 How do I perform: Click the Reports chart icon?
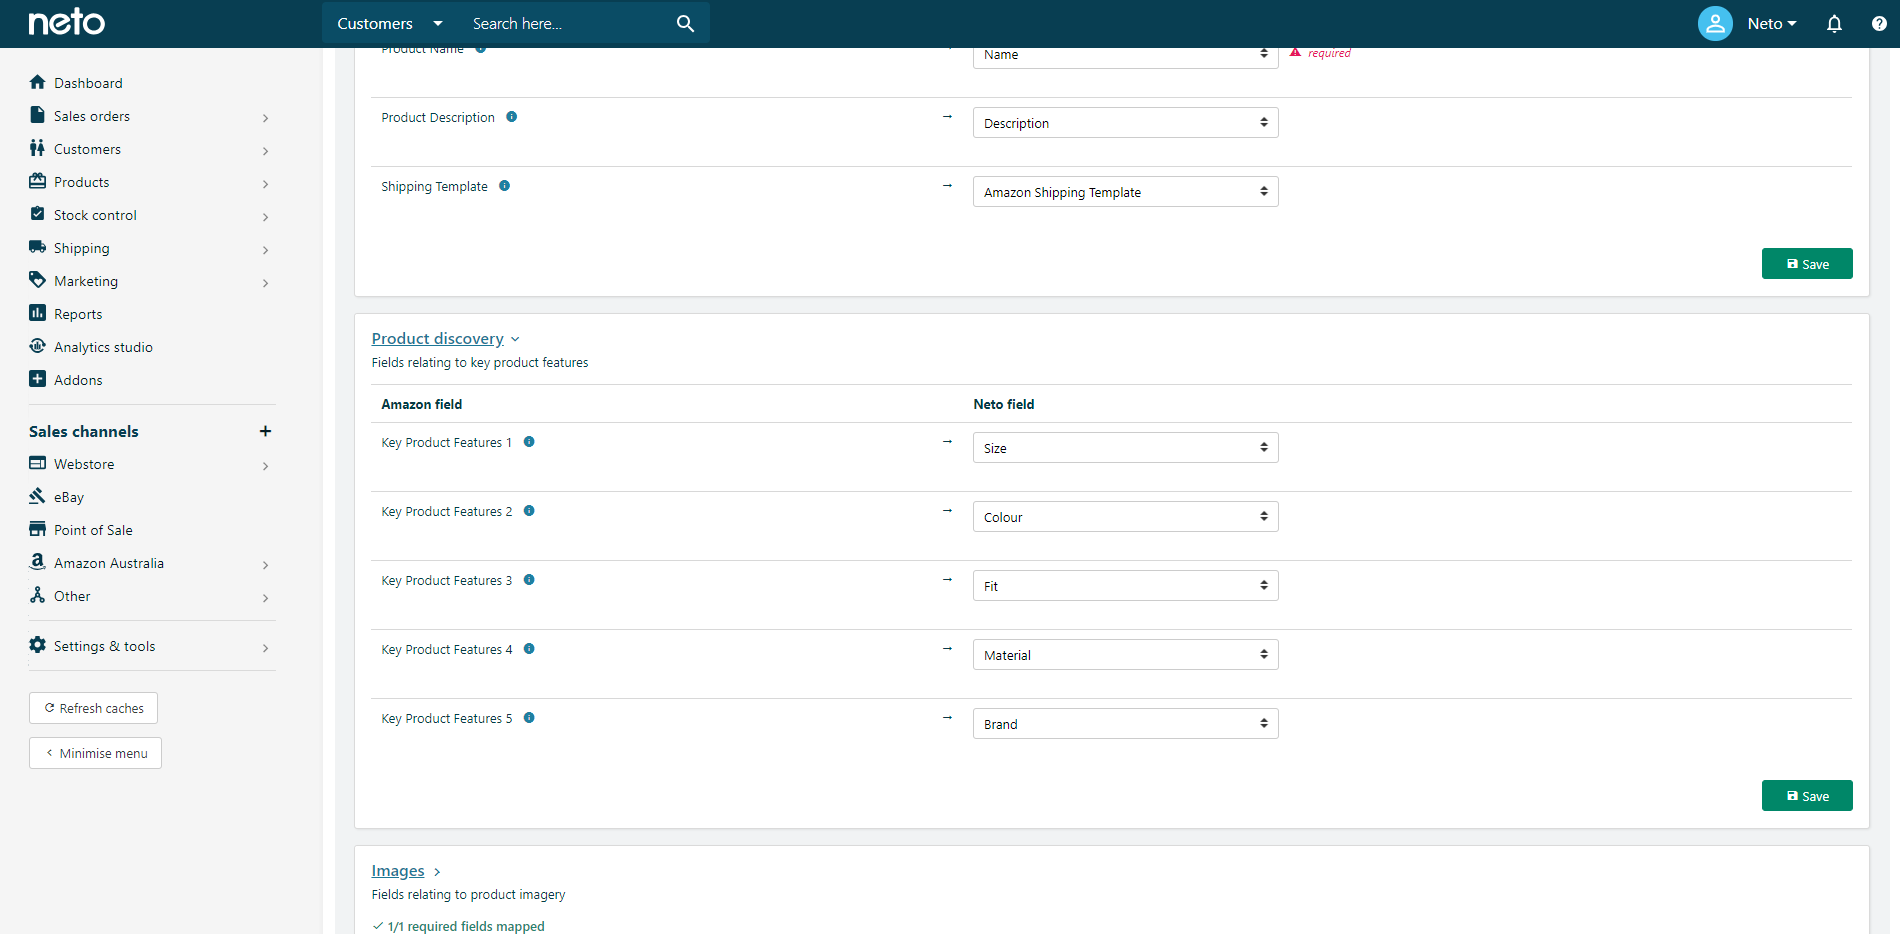[38, 313]
